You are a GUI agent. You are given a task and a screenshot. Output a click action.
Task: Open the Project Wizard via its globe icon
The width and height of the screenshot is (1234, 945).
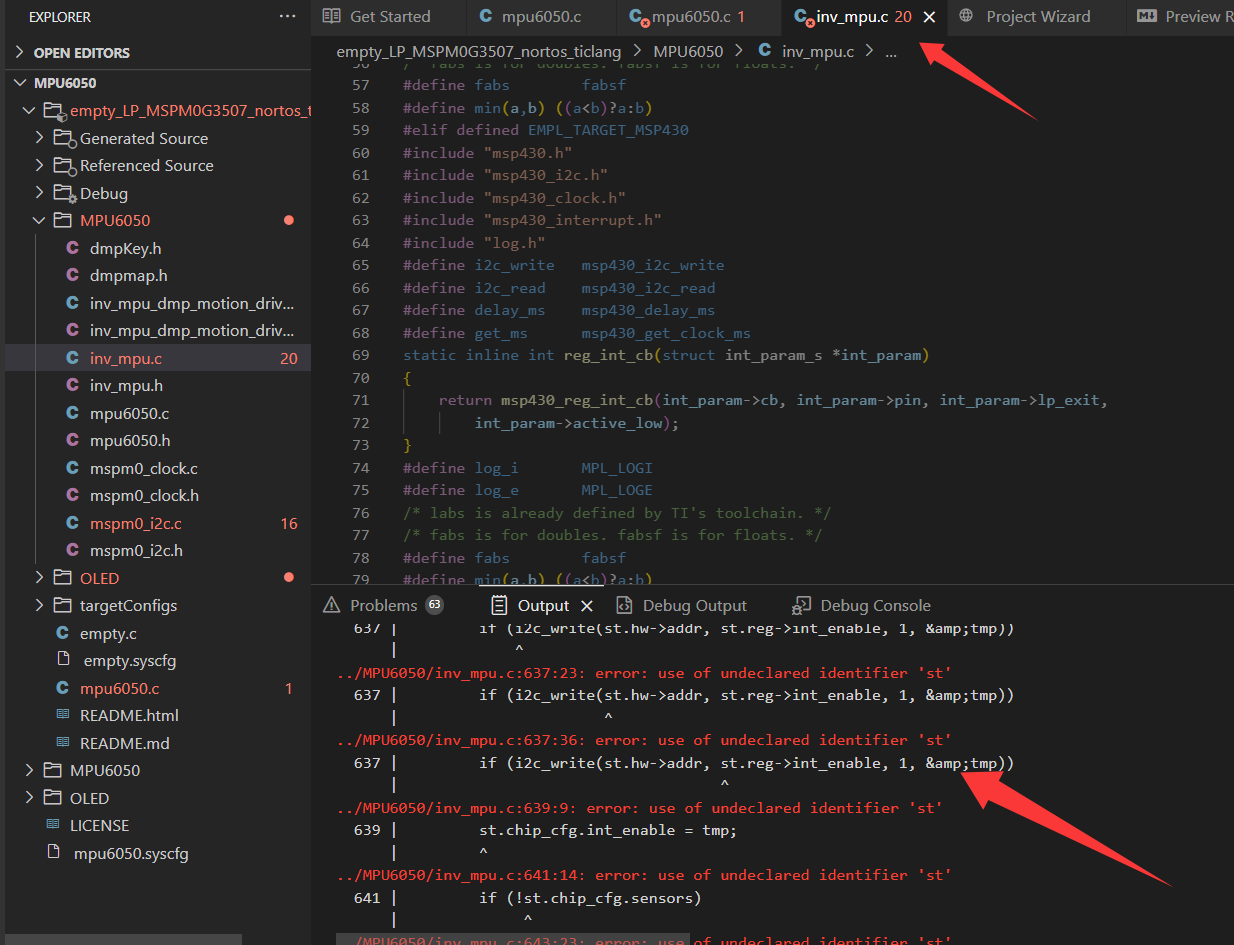click(965, 16)
